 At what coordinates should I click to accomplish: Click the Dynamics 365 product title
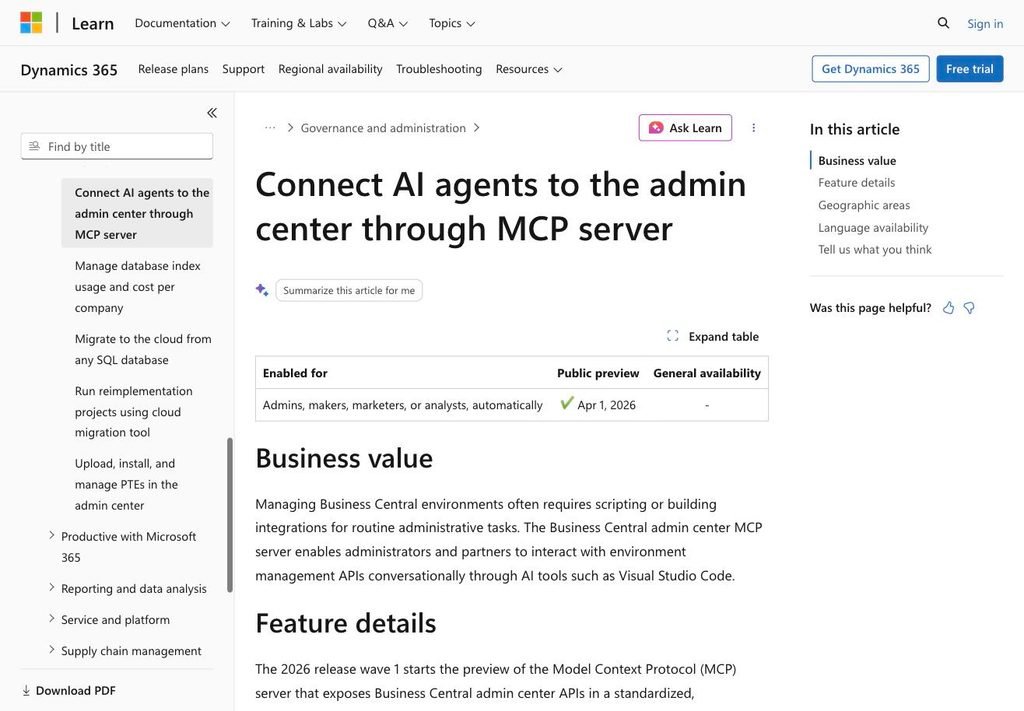click(x=69, y=70)
